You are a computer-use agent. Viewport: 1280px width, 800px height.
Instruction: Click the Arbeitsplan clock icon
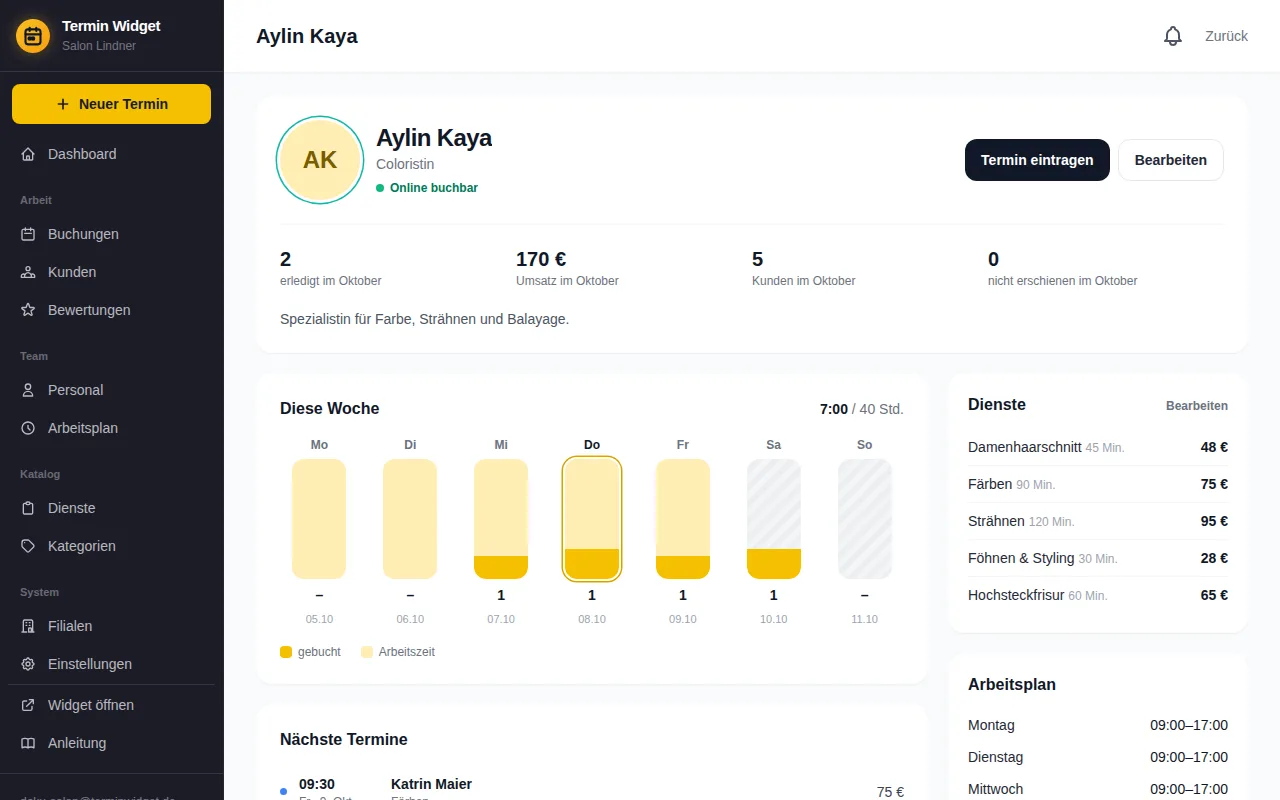tap(28, 428)
